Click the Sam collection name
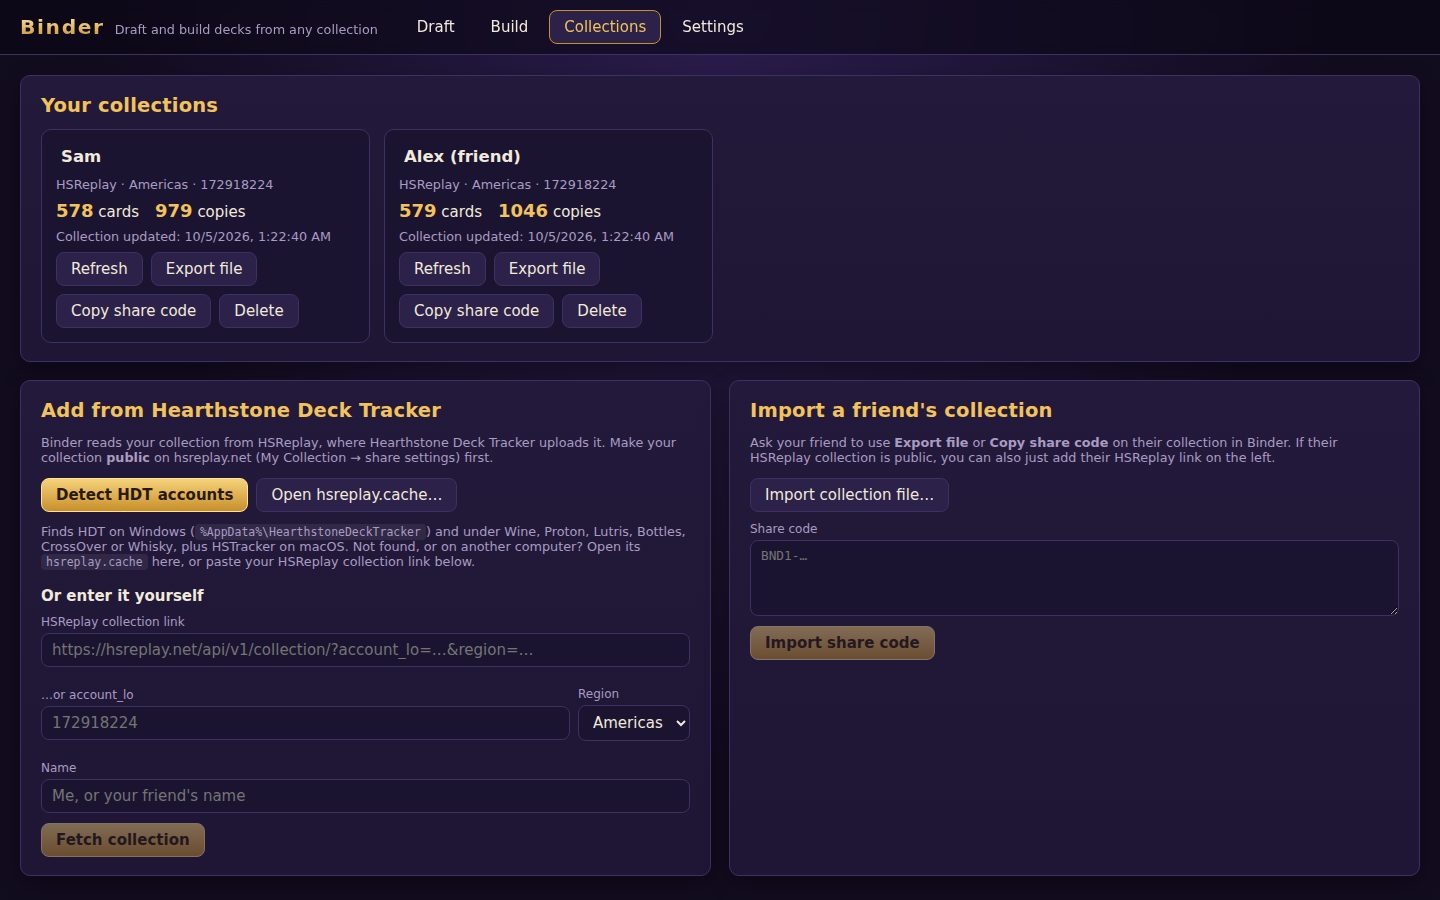This screenshot has width=1440, height=900. [81, 156]
